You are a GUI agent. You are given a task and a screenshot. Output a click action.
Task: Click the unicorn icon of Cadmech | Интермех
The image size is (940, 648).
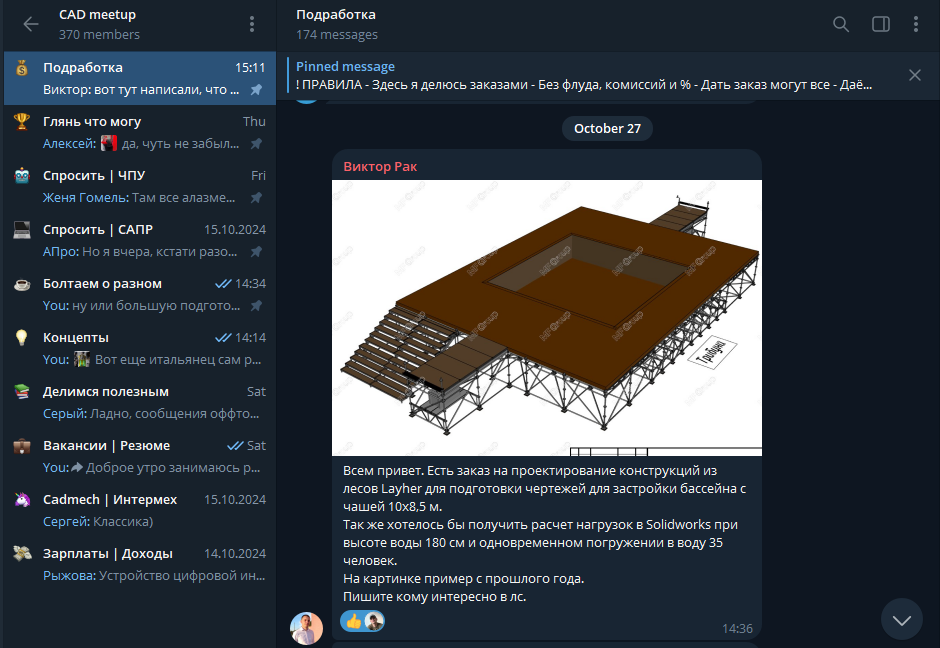[x=22, y=499]
